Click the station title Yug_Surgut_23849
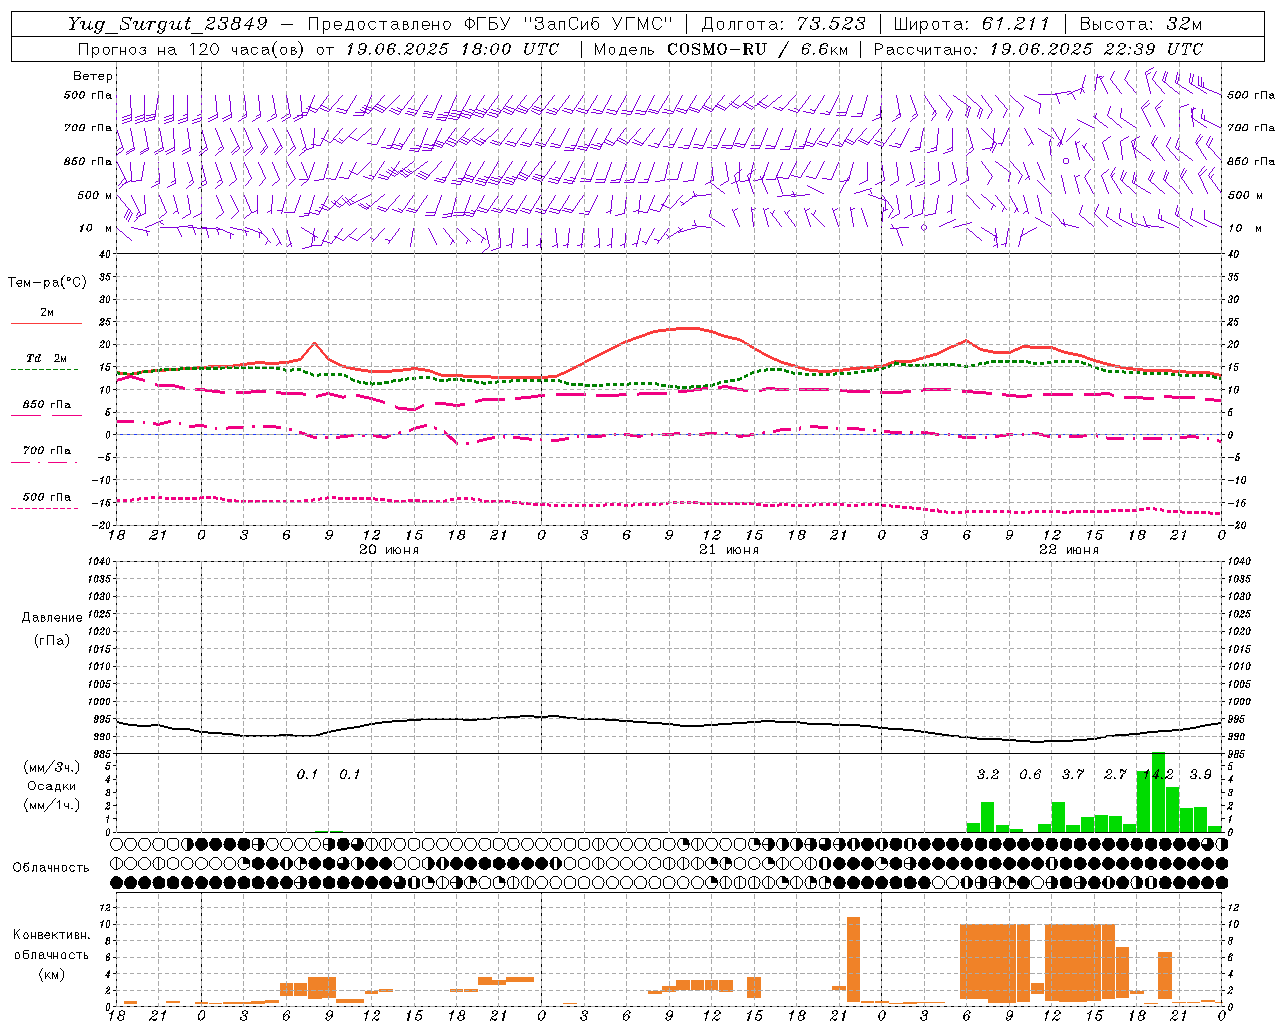Viewport: 1280px width, 1024px height. [168, 24]
